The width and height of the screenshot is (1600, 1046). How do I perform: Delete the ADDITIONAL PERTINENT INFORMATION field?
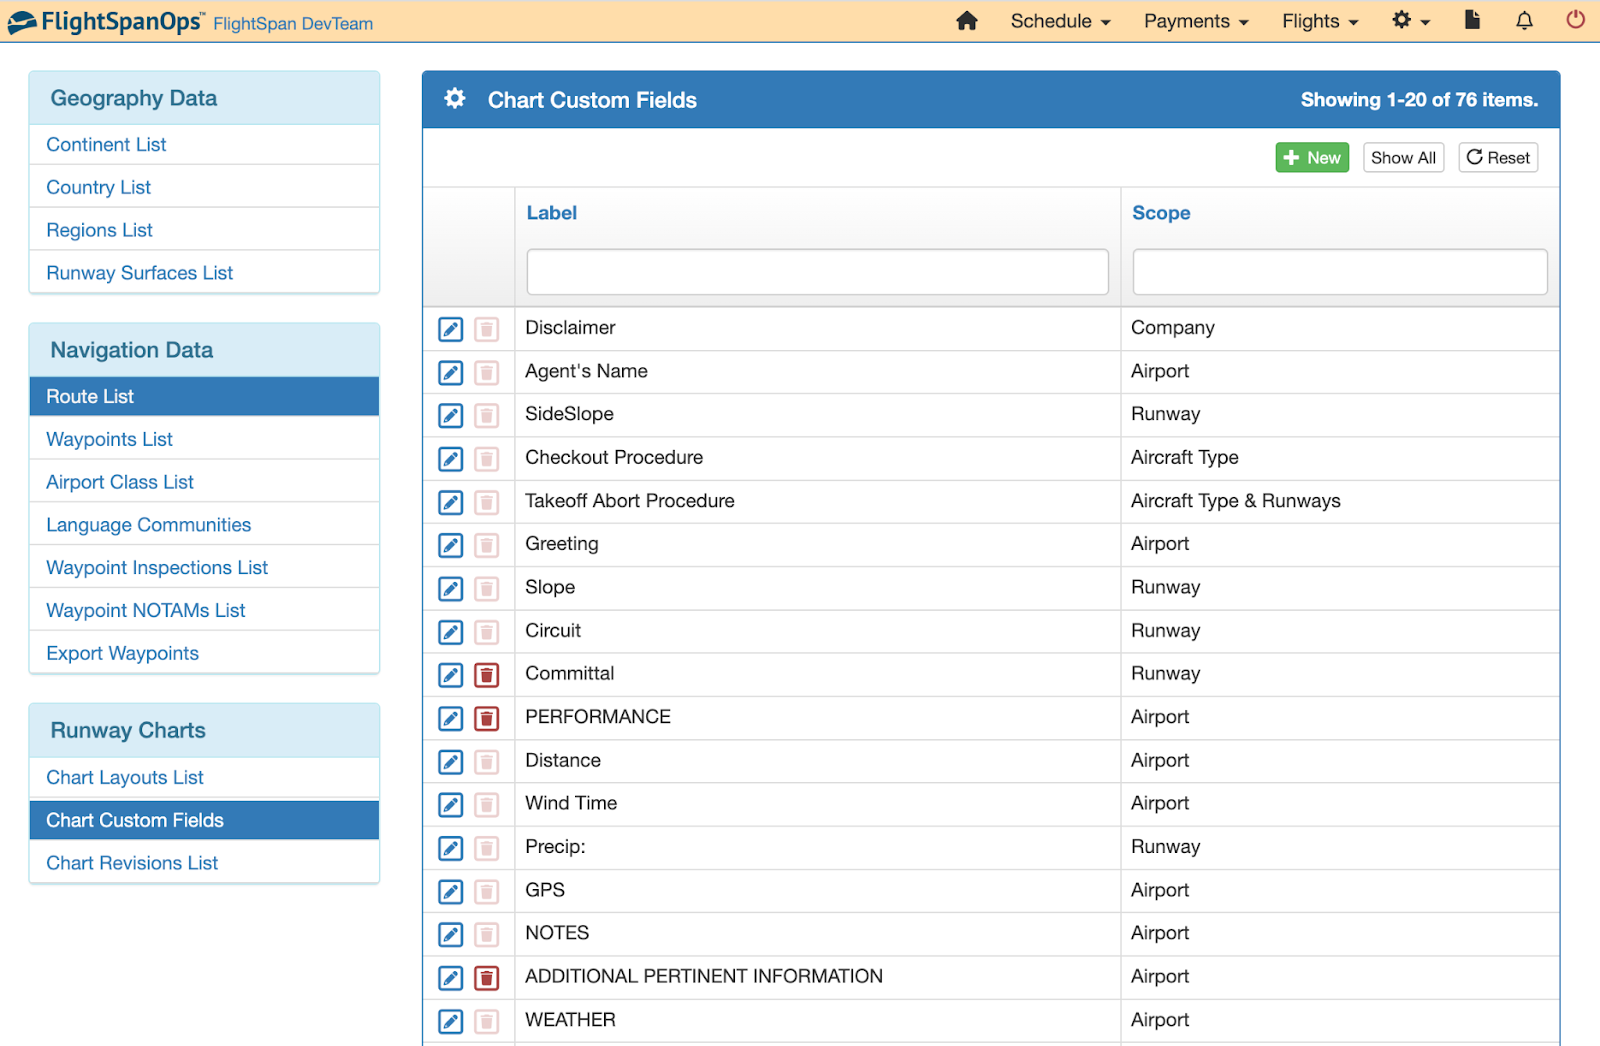point(487,978)
